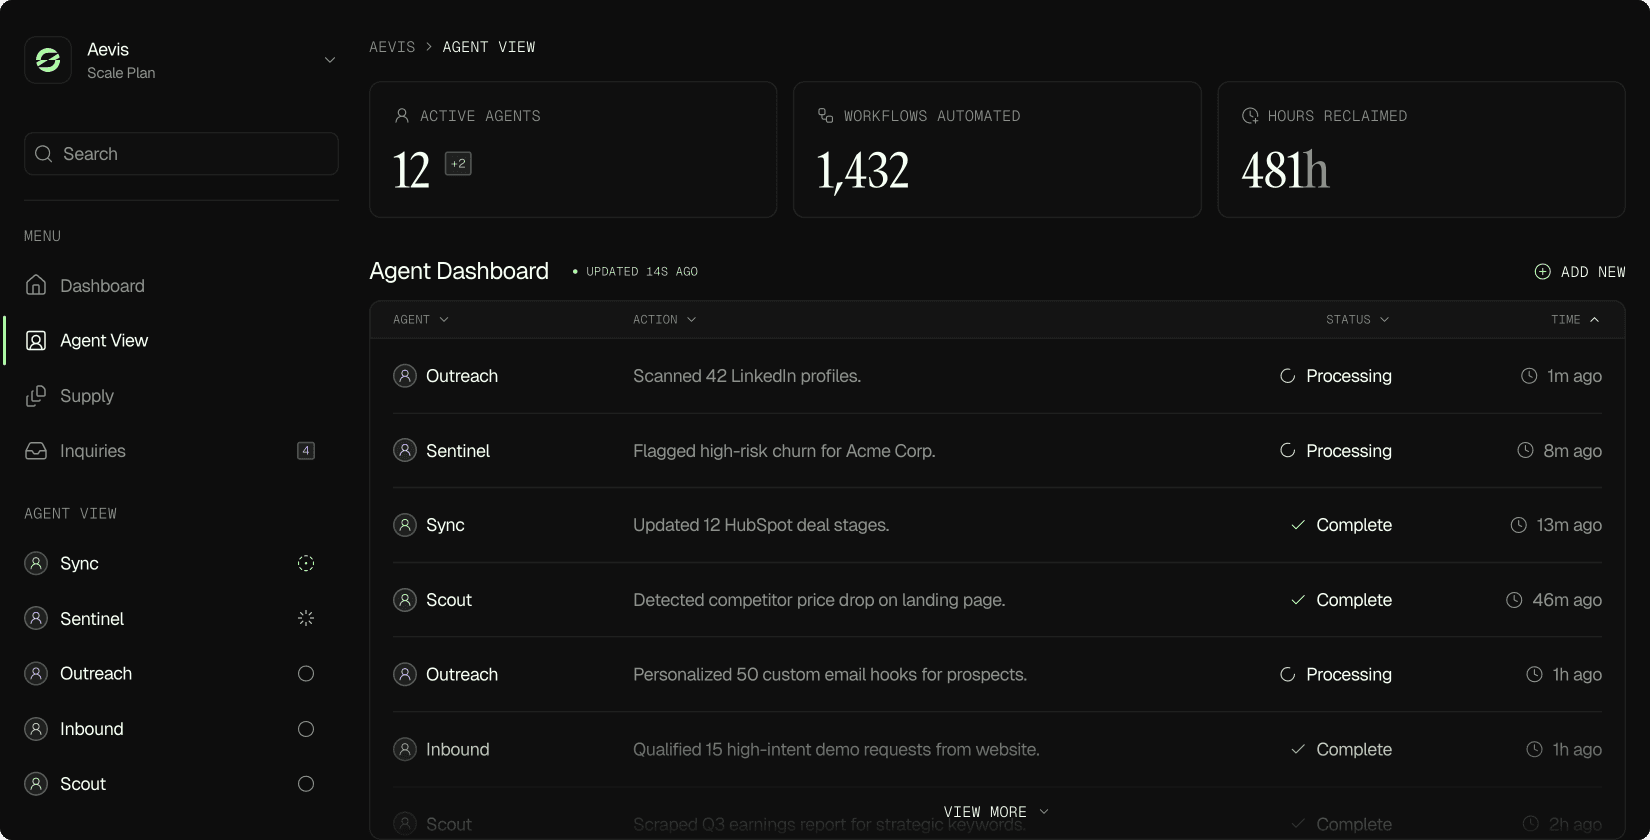
Task: Open the STATUS column filter dropdown
Action: click(x=1358, y=320)
